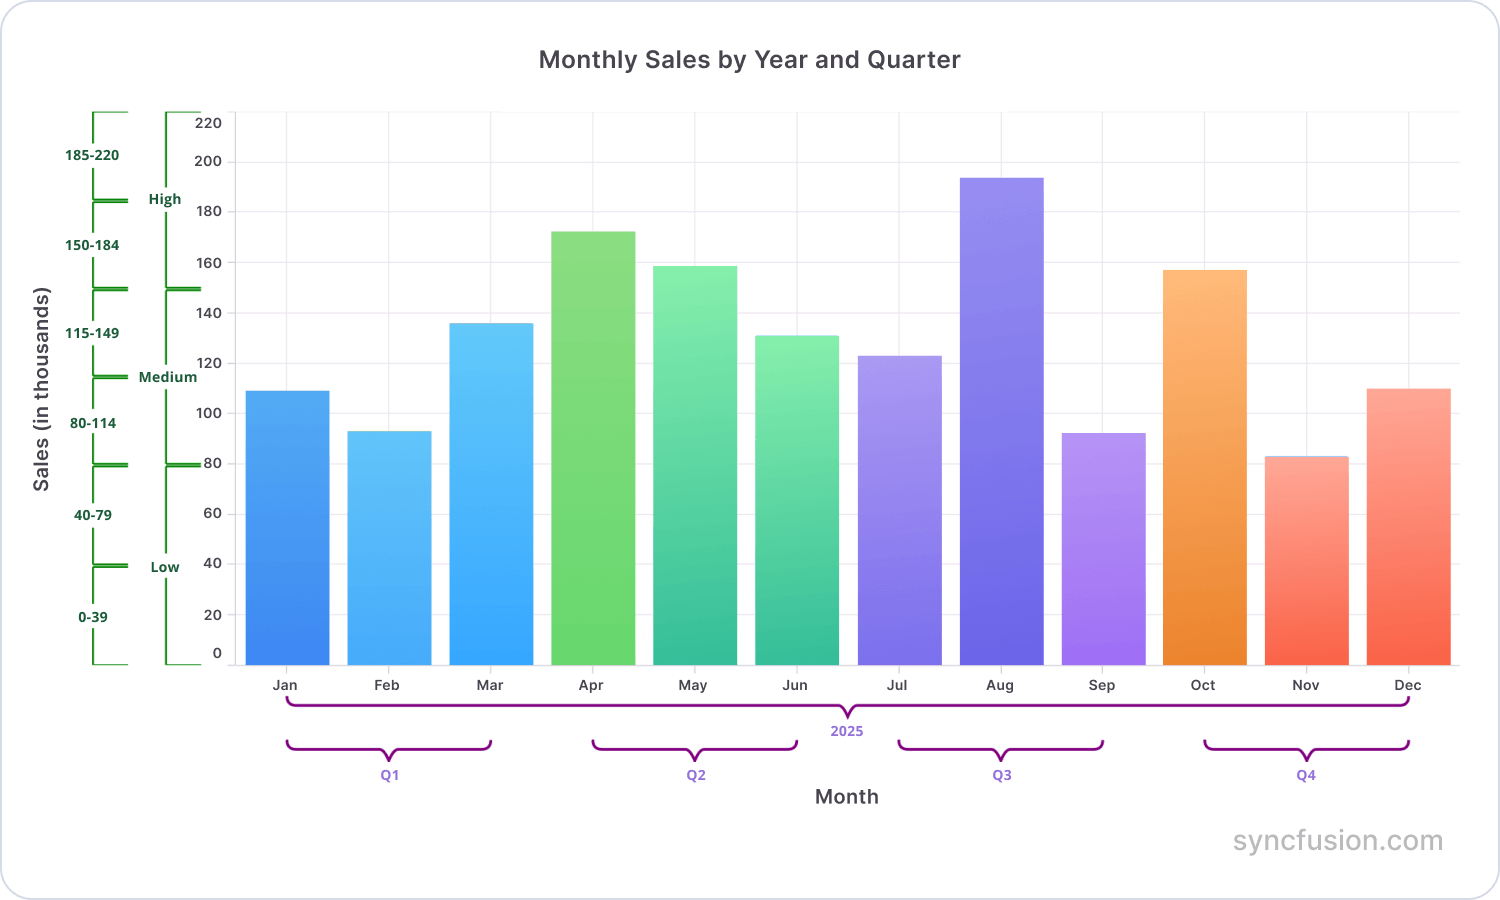
Task: Click the Jan axis label
Action: point(285,685)
